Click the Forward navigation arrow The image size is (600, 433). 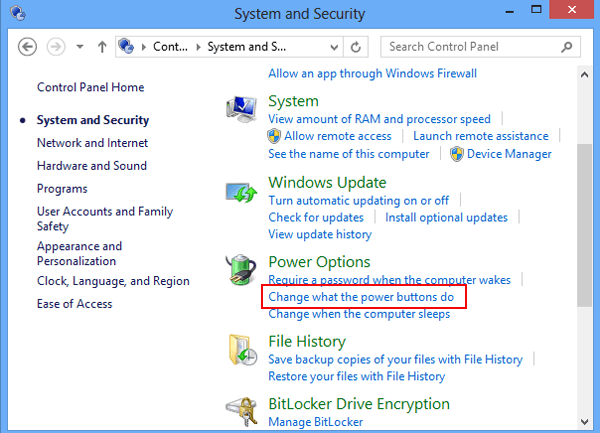tap(56, 47)
